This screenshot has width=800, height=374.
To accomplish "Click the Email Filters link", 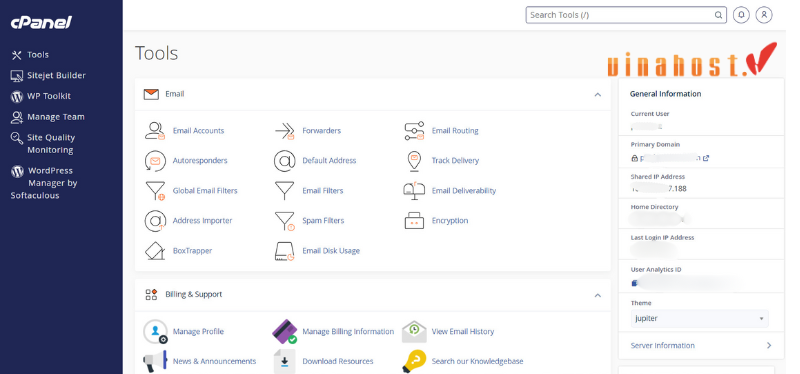I will point(322,191).
